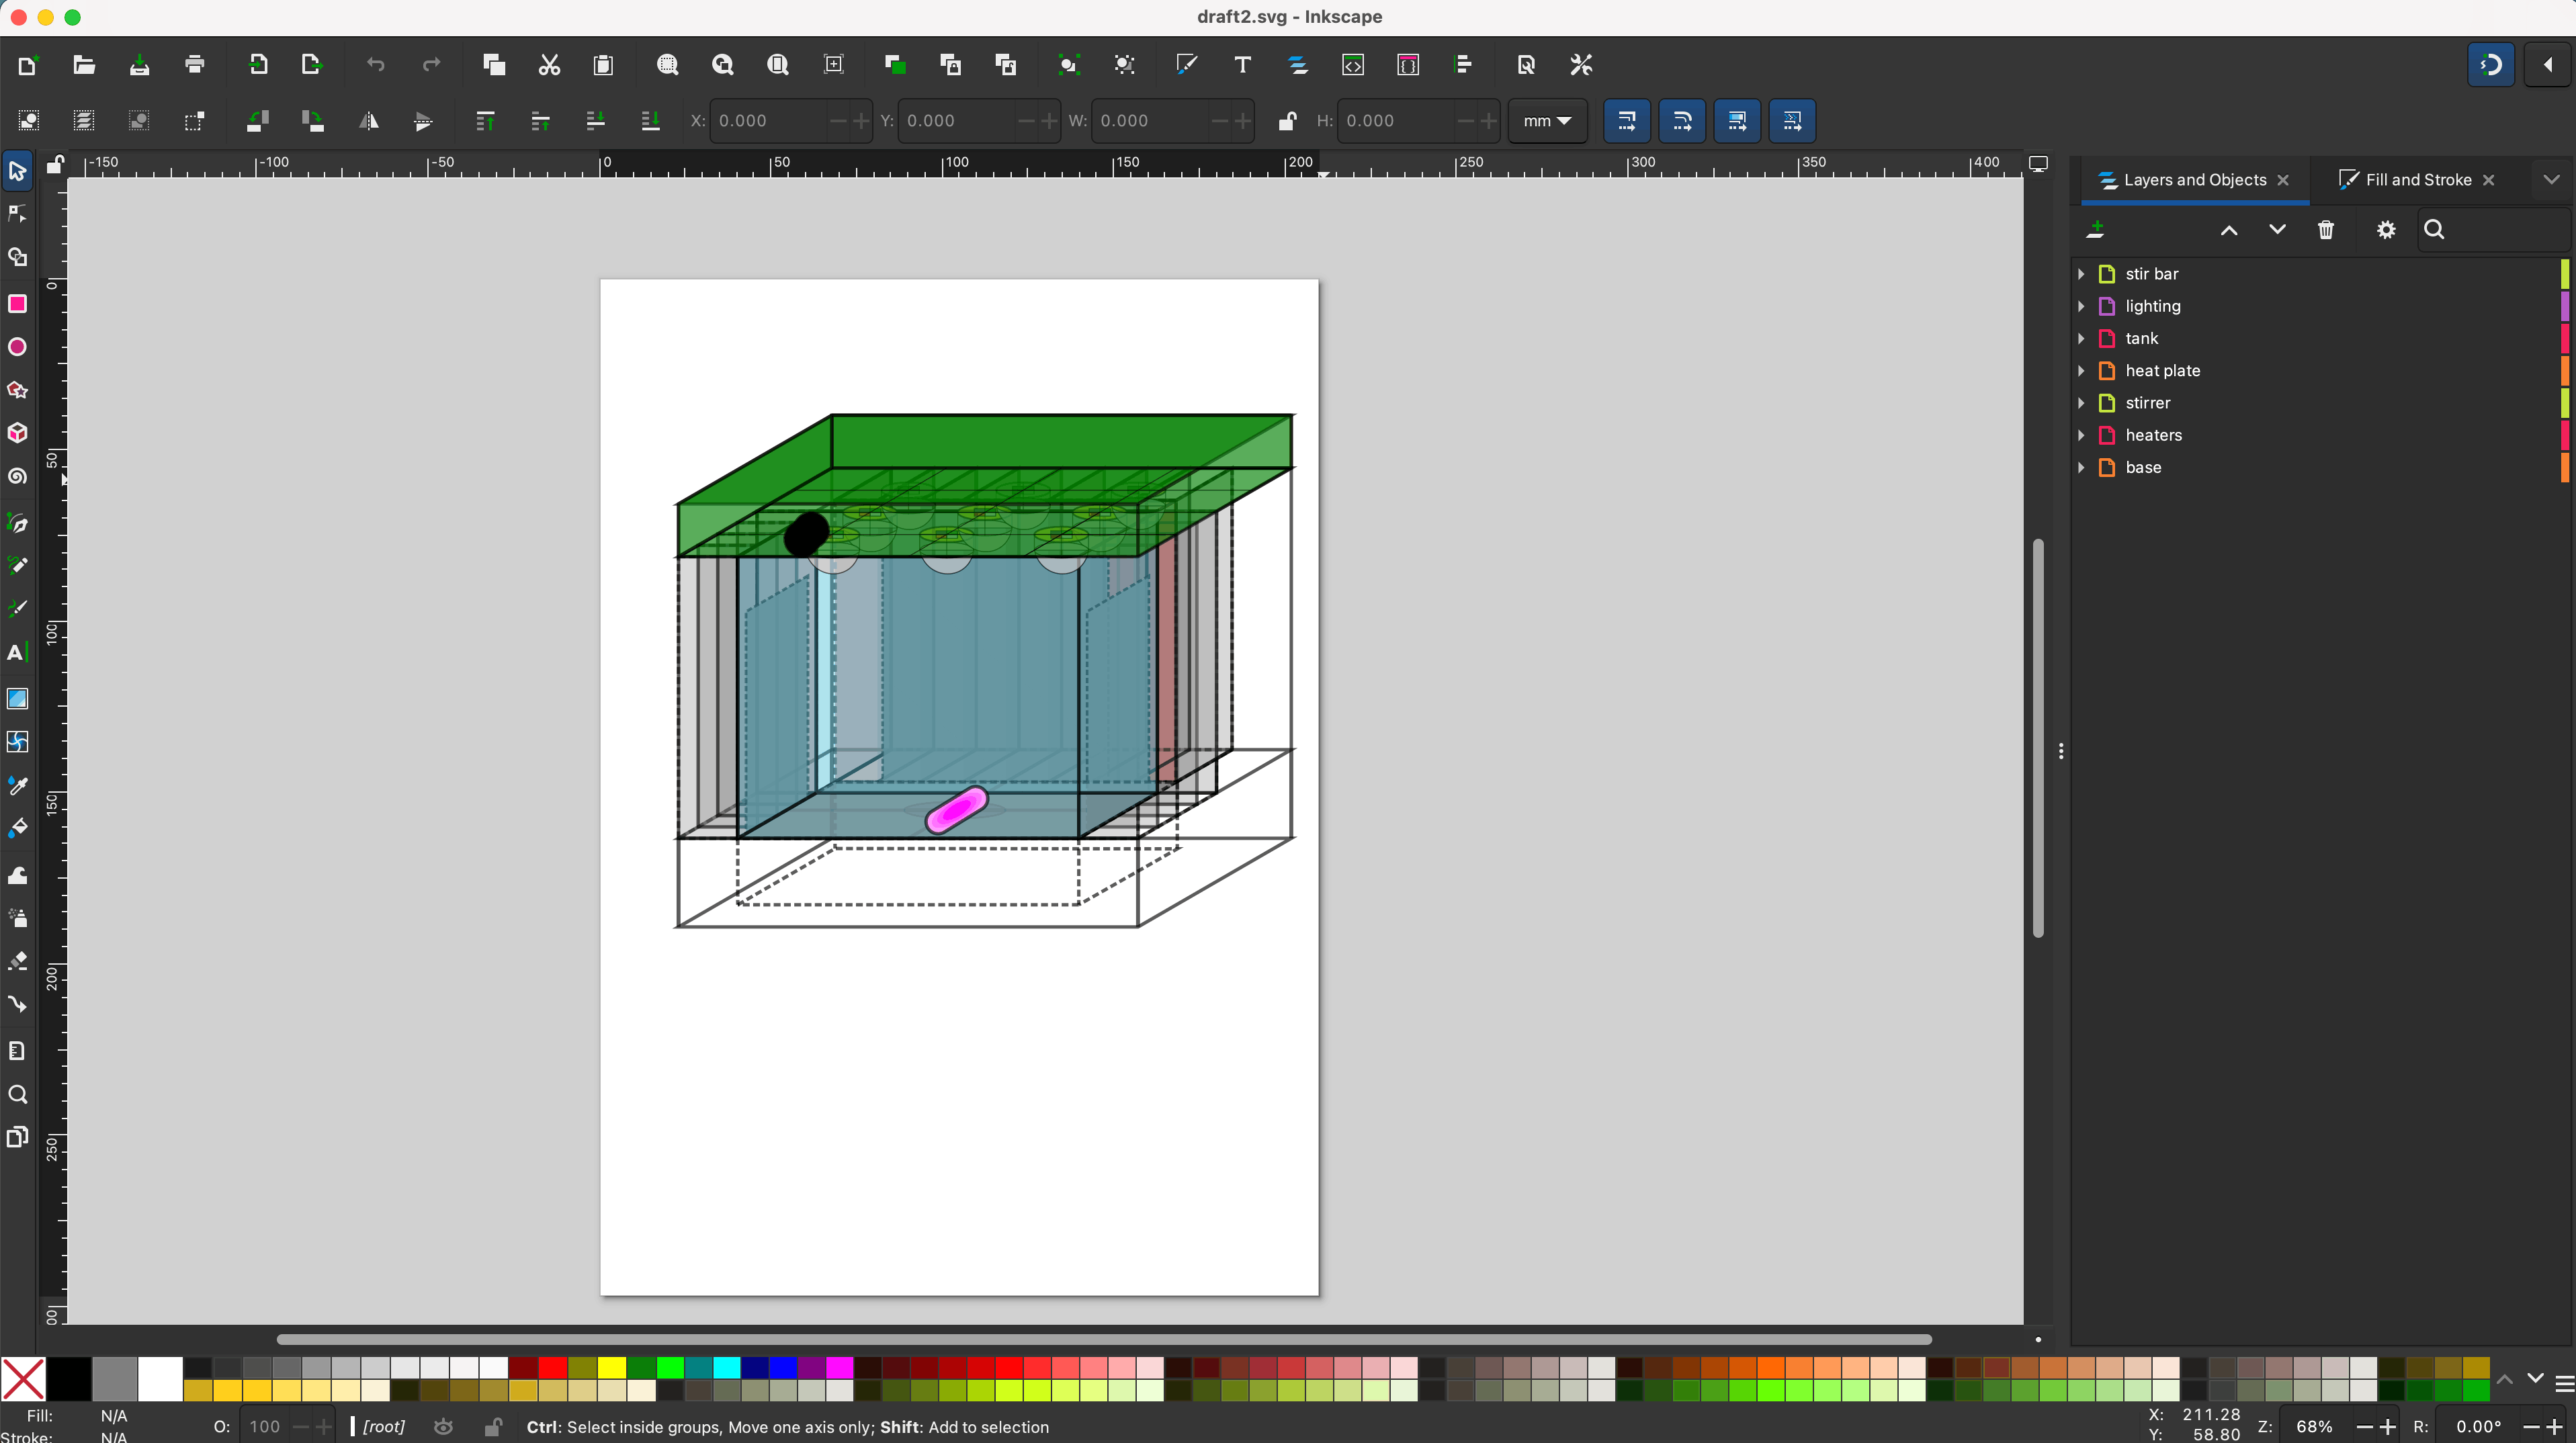Pick the red palette swatch

point(553,1368)
